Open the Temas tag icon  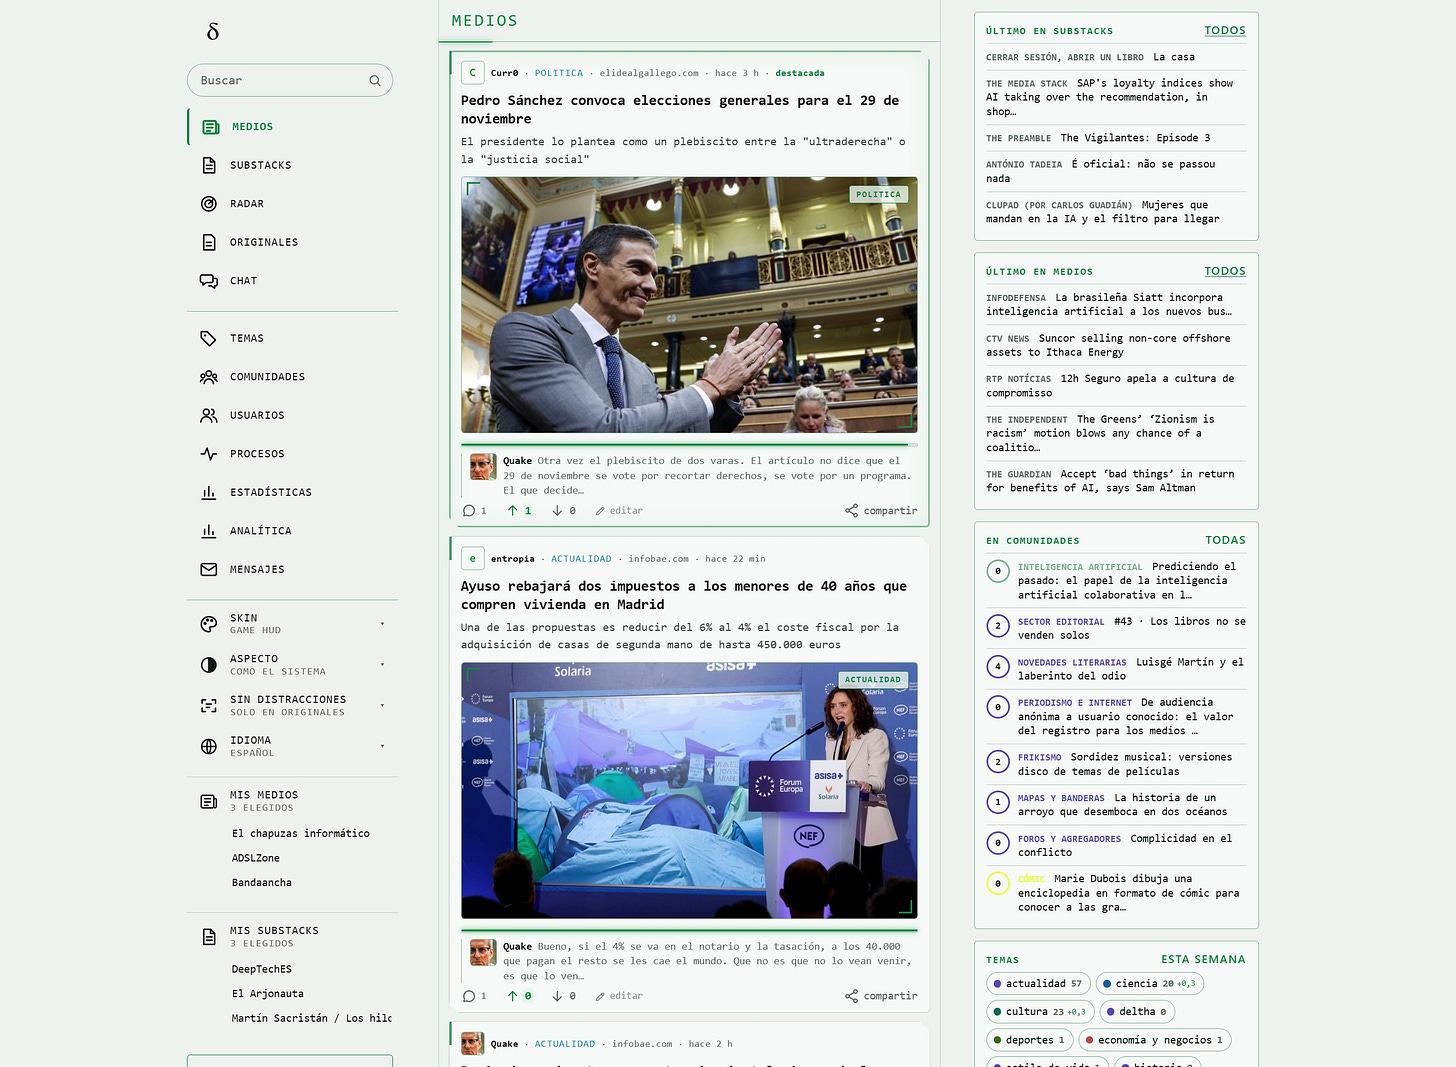(x=209, y=339)
